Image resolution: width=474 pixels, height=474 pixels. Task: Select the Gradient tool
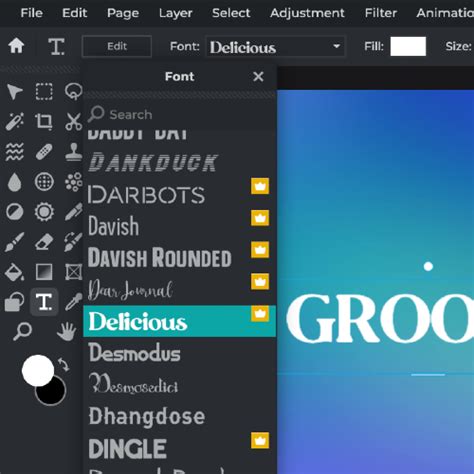click(x=44, y=272)
